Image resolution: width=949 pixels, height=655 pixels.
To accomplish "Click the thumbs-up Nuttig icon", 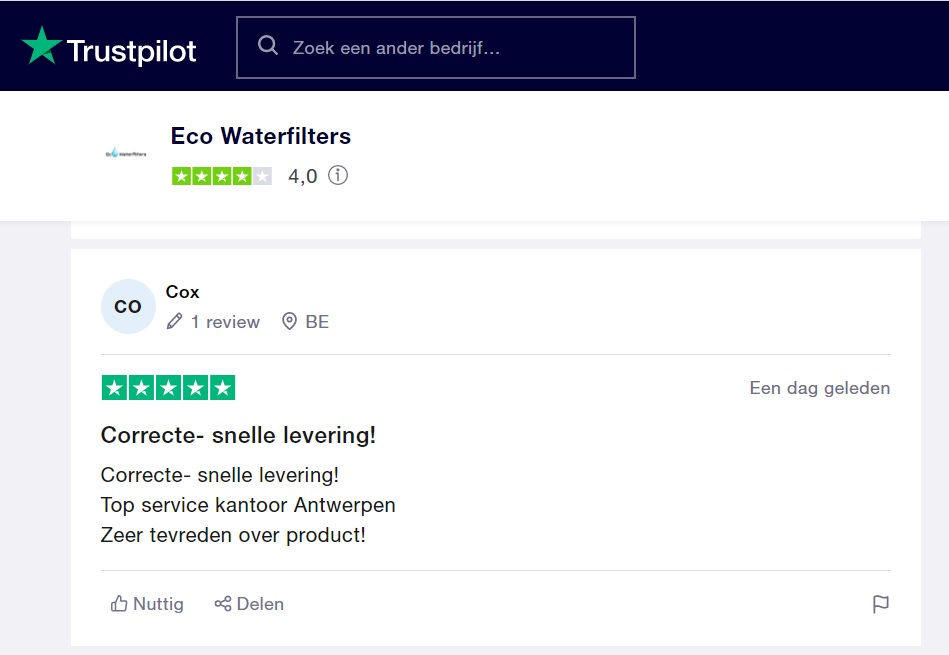I will pos(120,604).
